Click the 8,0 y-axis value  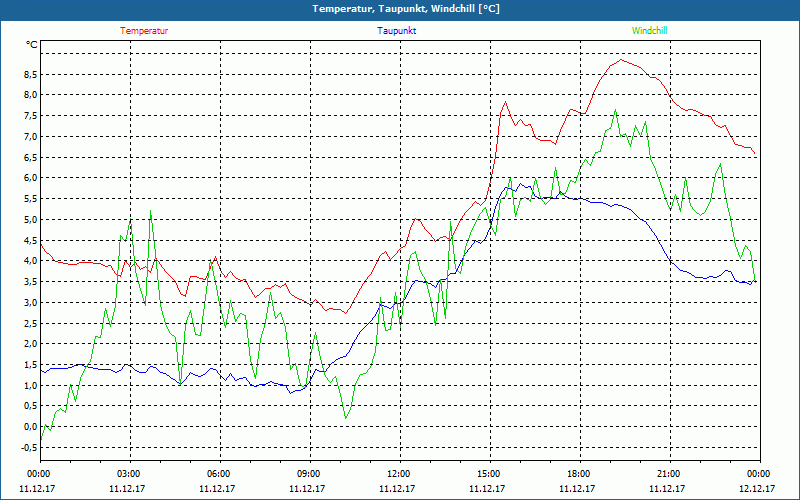point(31,94)
